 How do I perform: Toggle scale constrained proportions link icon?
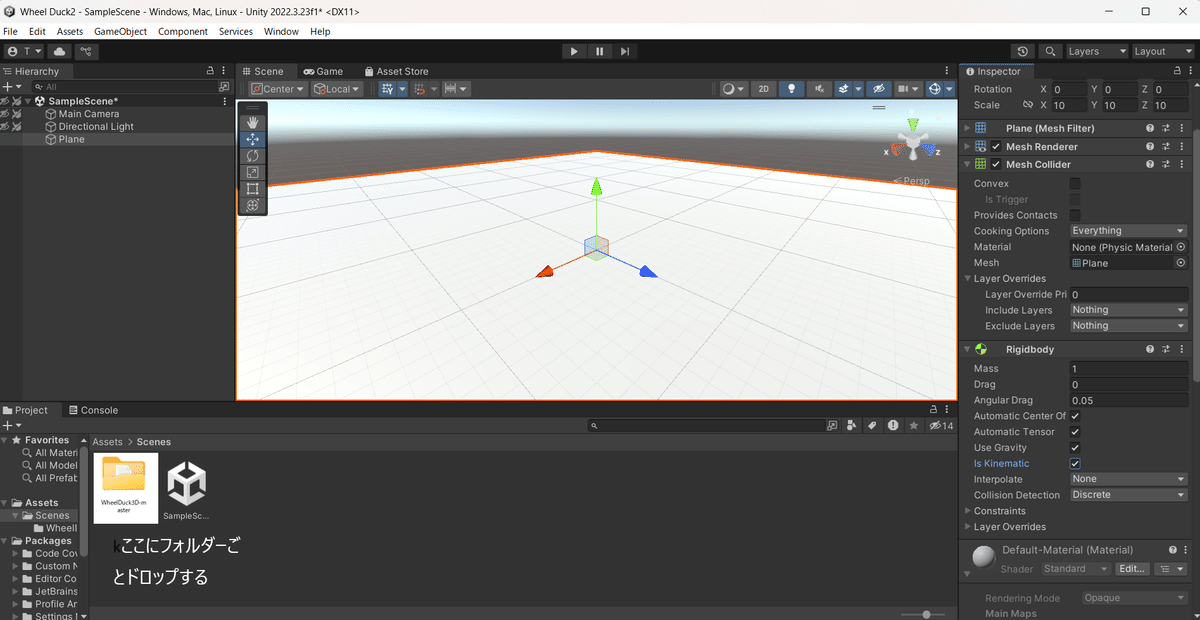1027,105
